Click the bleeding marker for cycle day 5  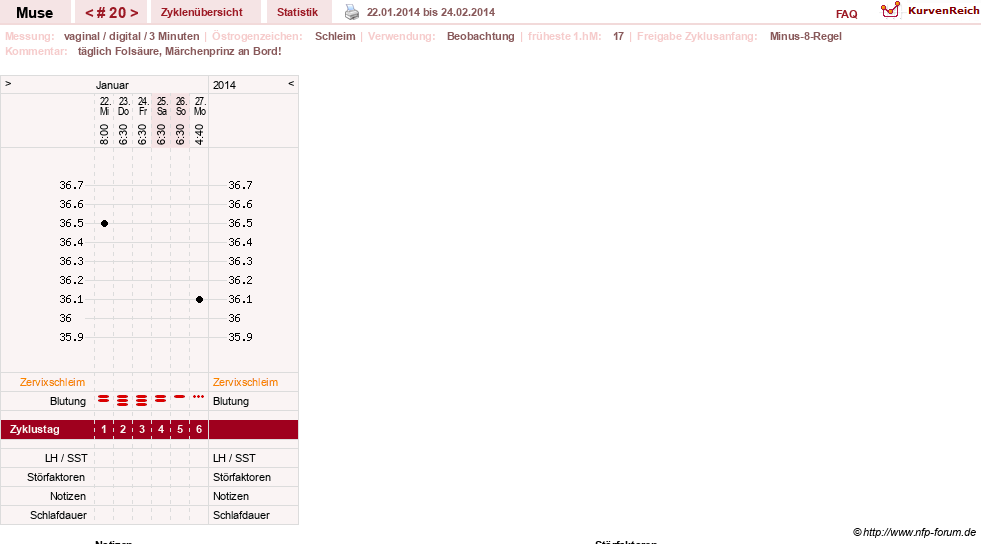[x=180, y=396]
